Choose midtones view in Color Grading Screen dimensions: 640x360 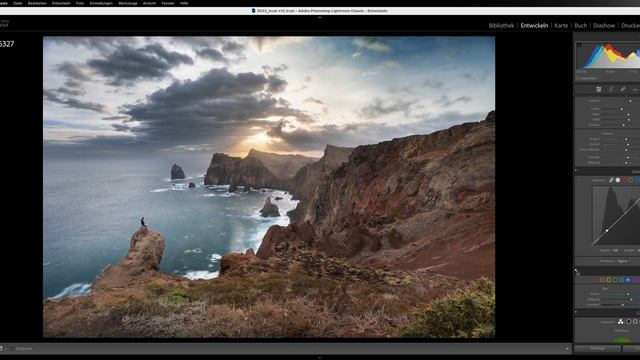coord(635,322)
